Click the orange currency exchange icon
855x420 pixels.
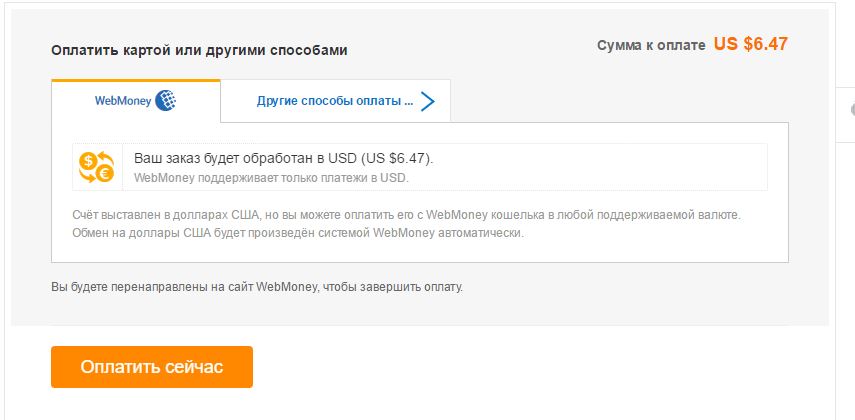[97, 167]
